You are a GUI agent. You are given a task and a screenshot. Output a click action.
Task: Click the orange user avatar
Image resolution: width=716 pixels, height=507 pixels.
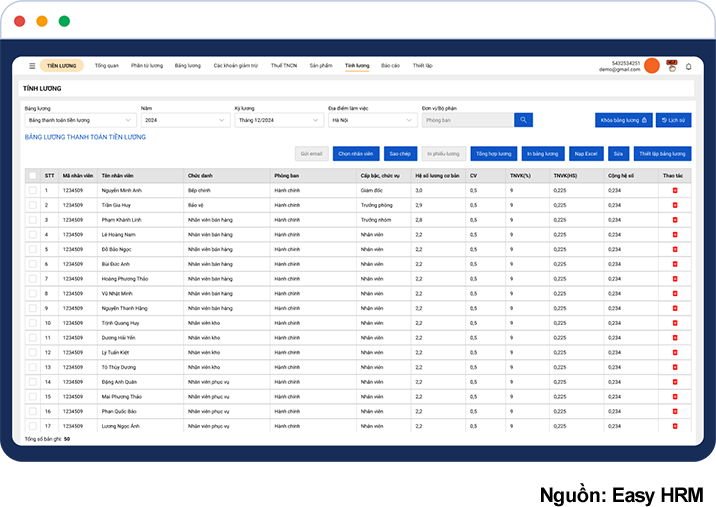[x=652, y=66]
